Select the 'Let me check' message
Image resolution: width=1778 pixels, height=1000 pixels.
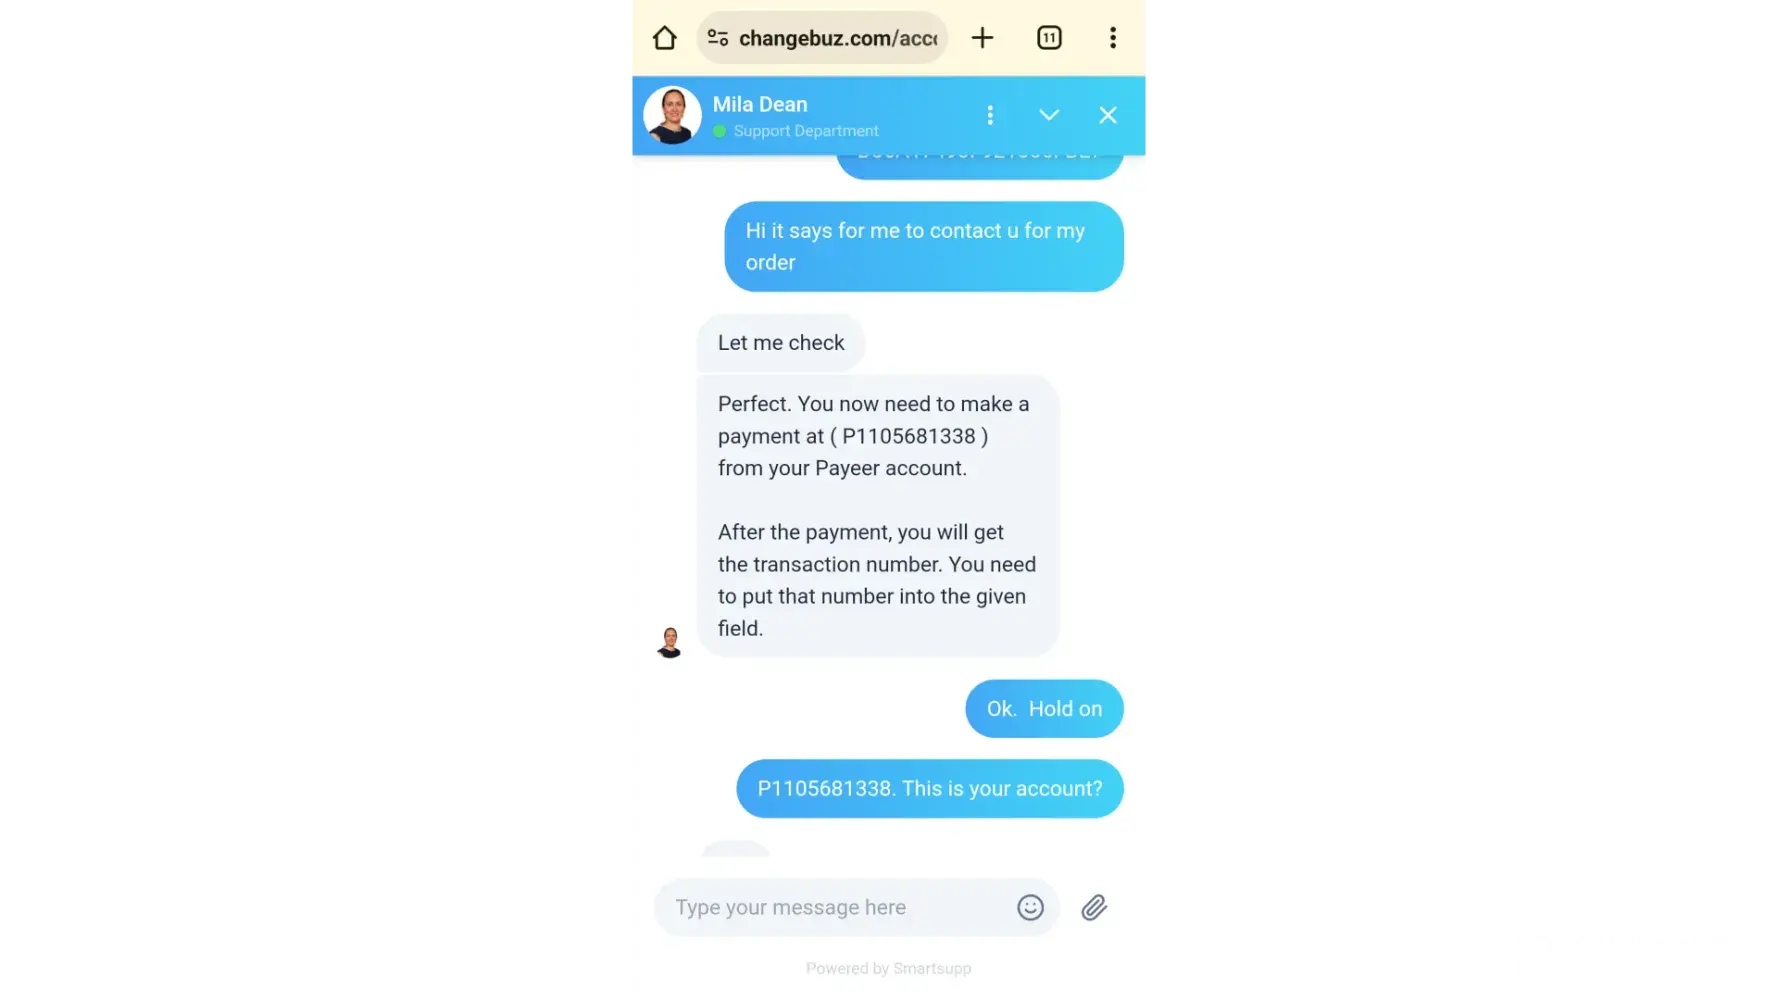[781, 343]
